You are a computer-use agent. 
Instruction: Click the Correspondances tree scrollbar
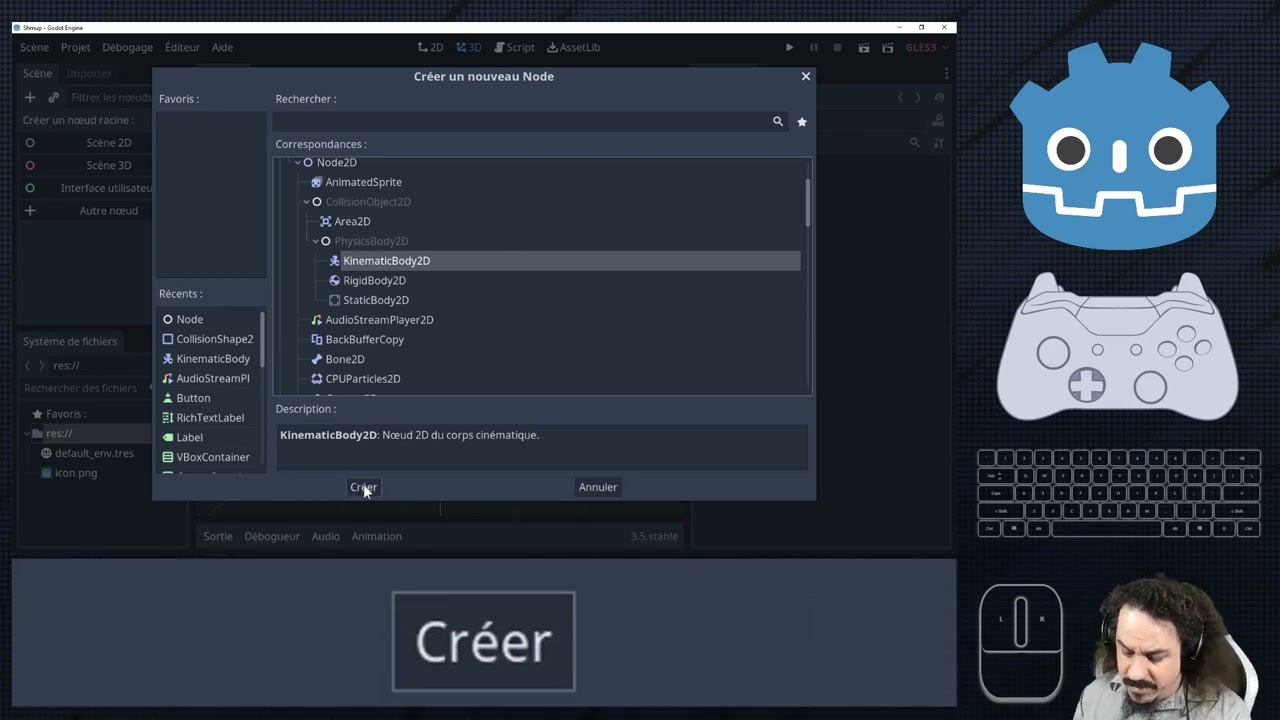(807, 203)
